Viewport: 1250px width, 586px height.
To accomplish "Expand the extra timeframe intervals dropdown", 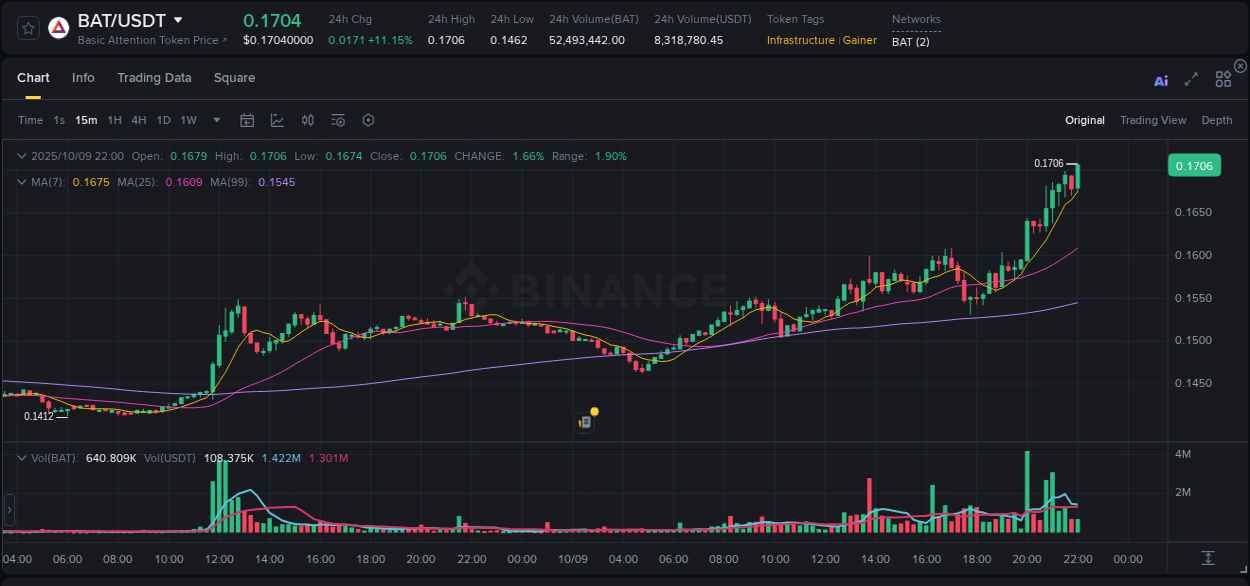I will coord(215,120).
